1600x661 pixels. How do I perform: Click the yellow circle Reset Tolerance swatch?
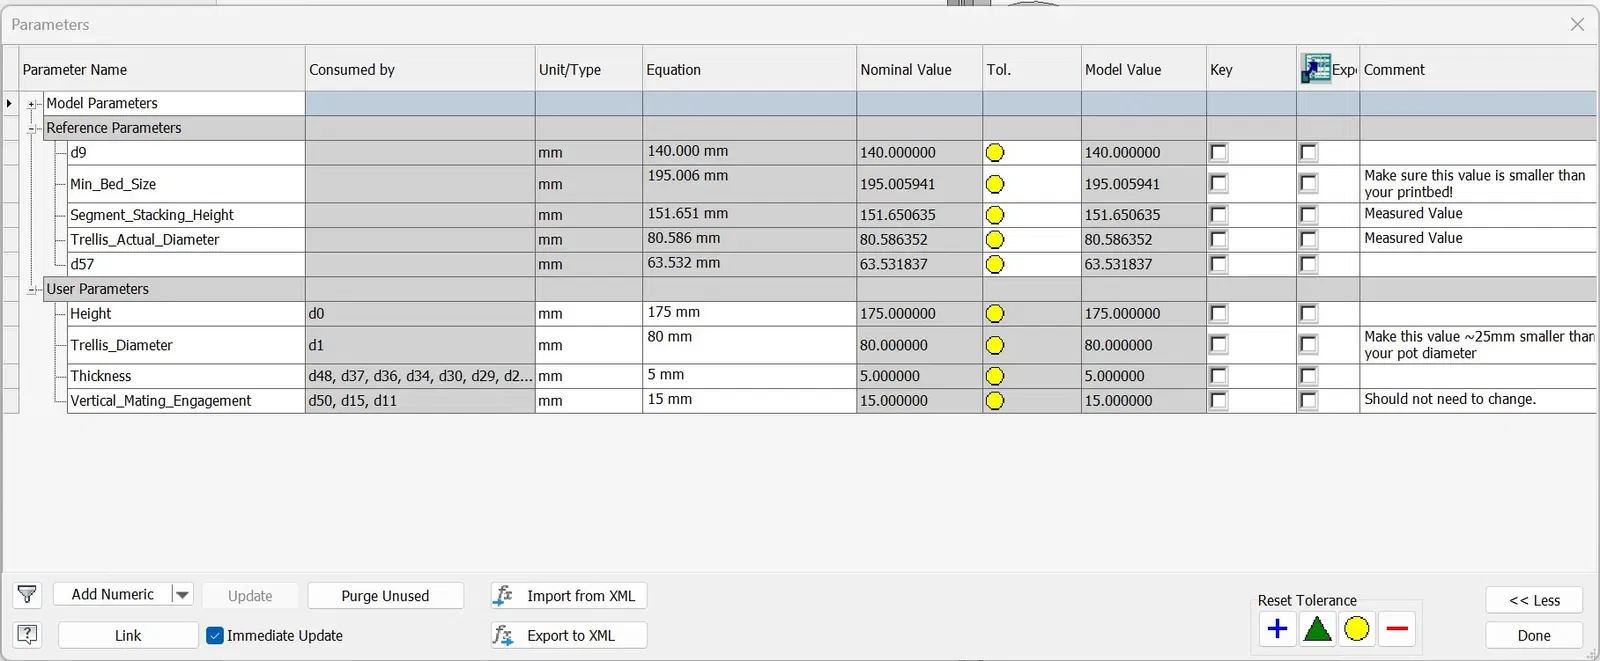pyautogui.click(x=1357, y=629)
